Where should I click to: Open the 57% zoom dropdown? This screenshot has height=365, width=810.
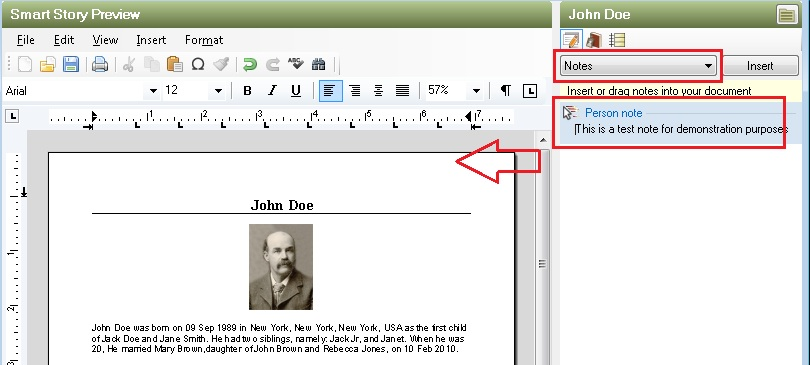tap(476, 91)
